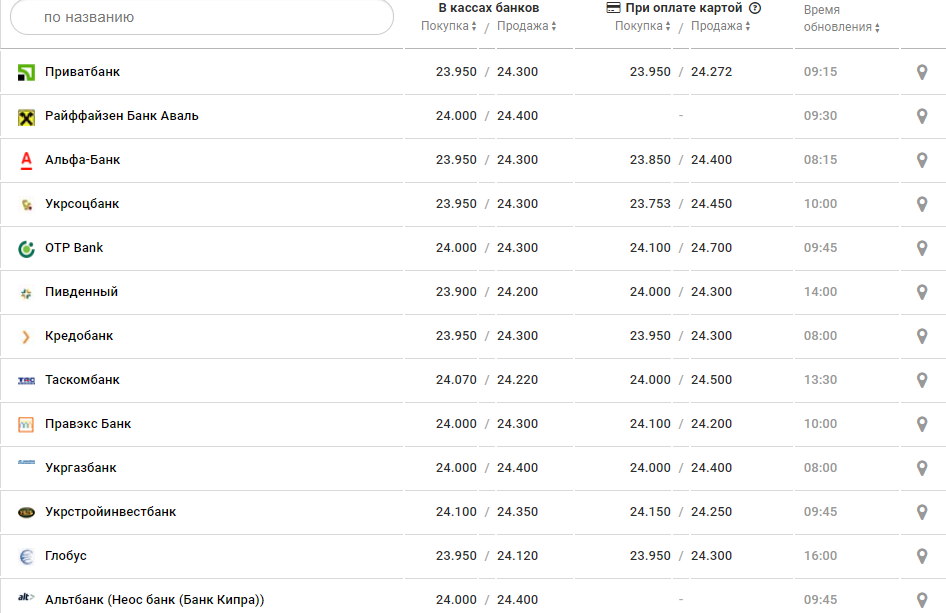Screen dimensions: 946x613
Task: Click the help icon beside При оплате картой
Action: [755, 8]
